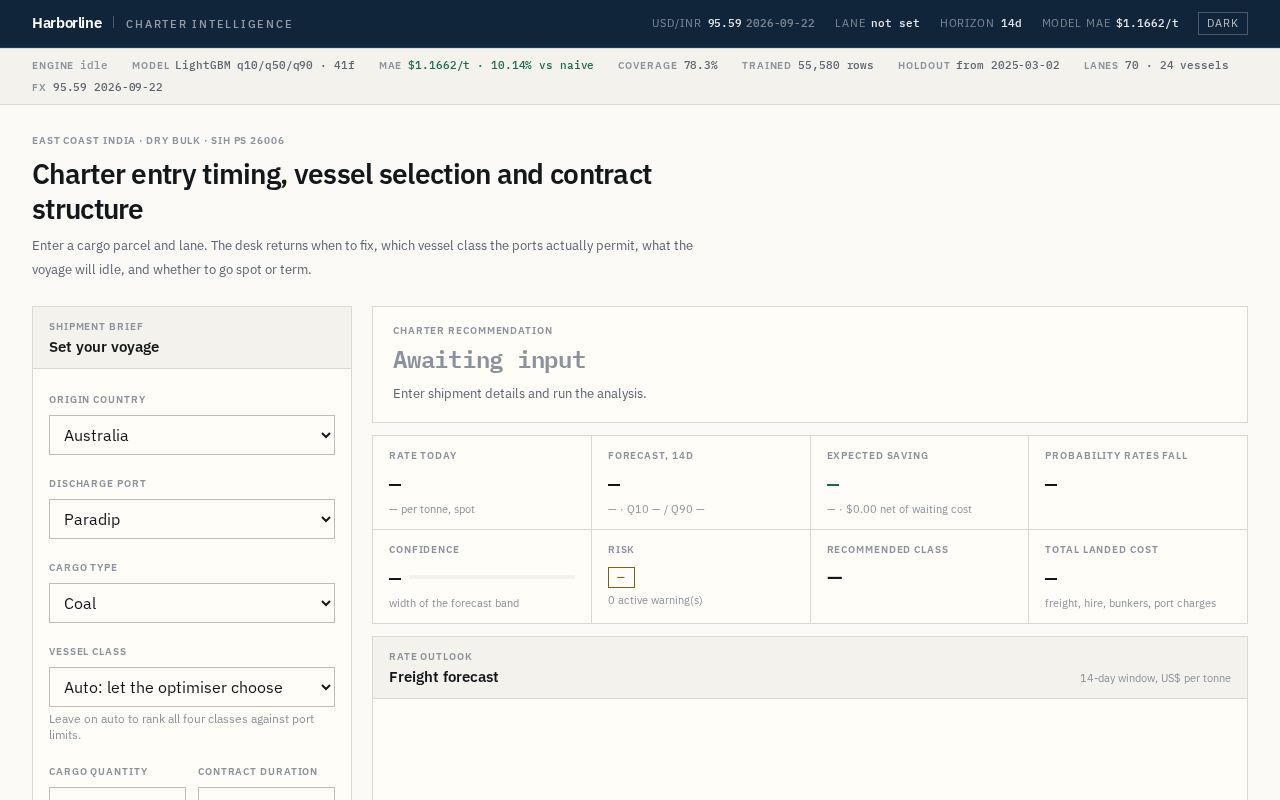Click the Forecast, 14D metric card
Viewport: 1280px width, 800px height.
(x=701, y=483)
